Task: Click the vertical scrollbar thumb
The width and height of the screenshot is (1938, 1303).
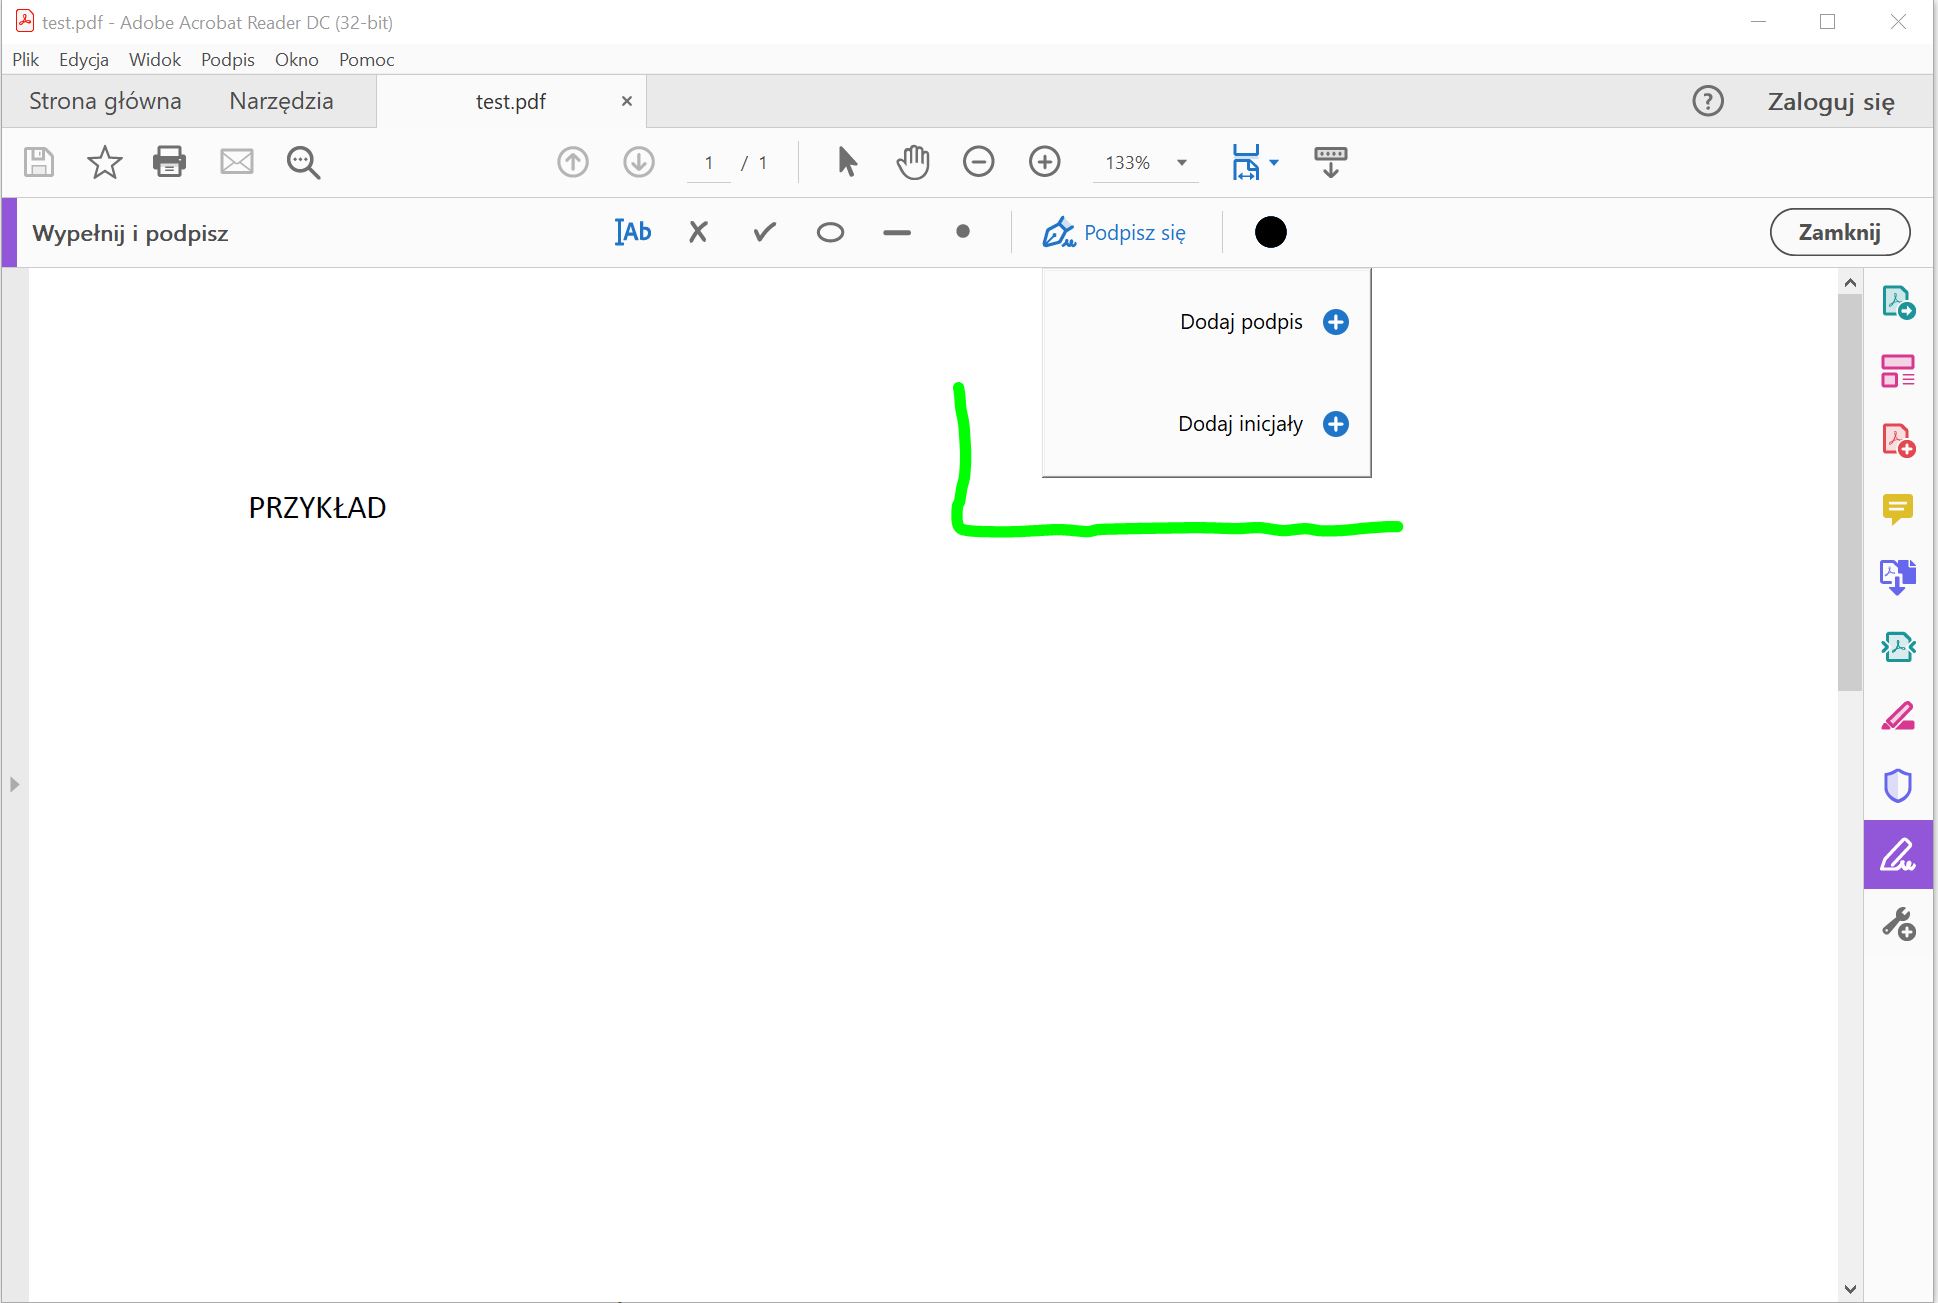Action: click(x=1849, y=491)
